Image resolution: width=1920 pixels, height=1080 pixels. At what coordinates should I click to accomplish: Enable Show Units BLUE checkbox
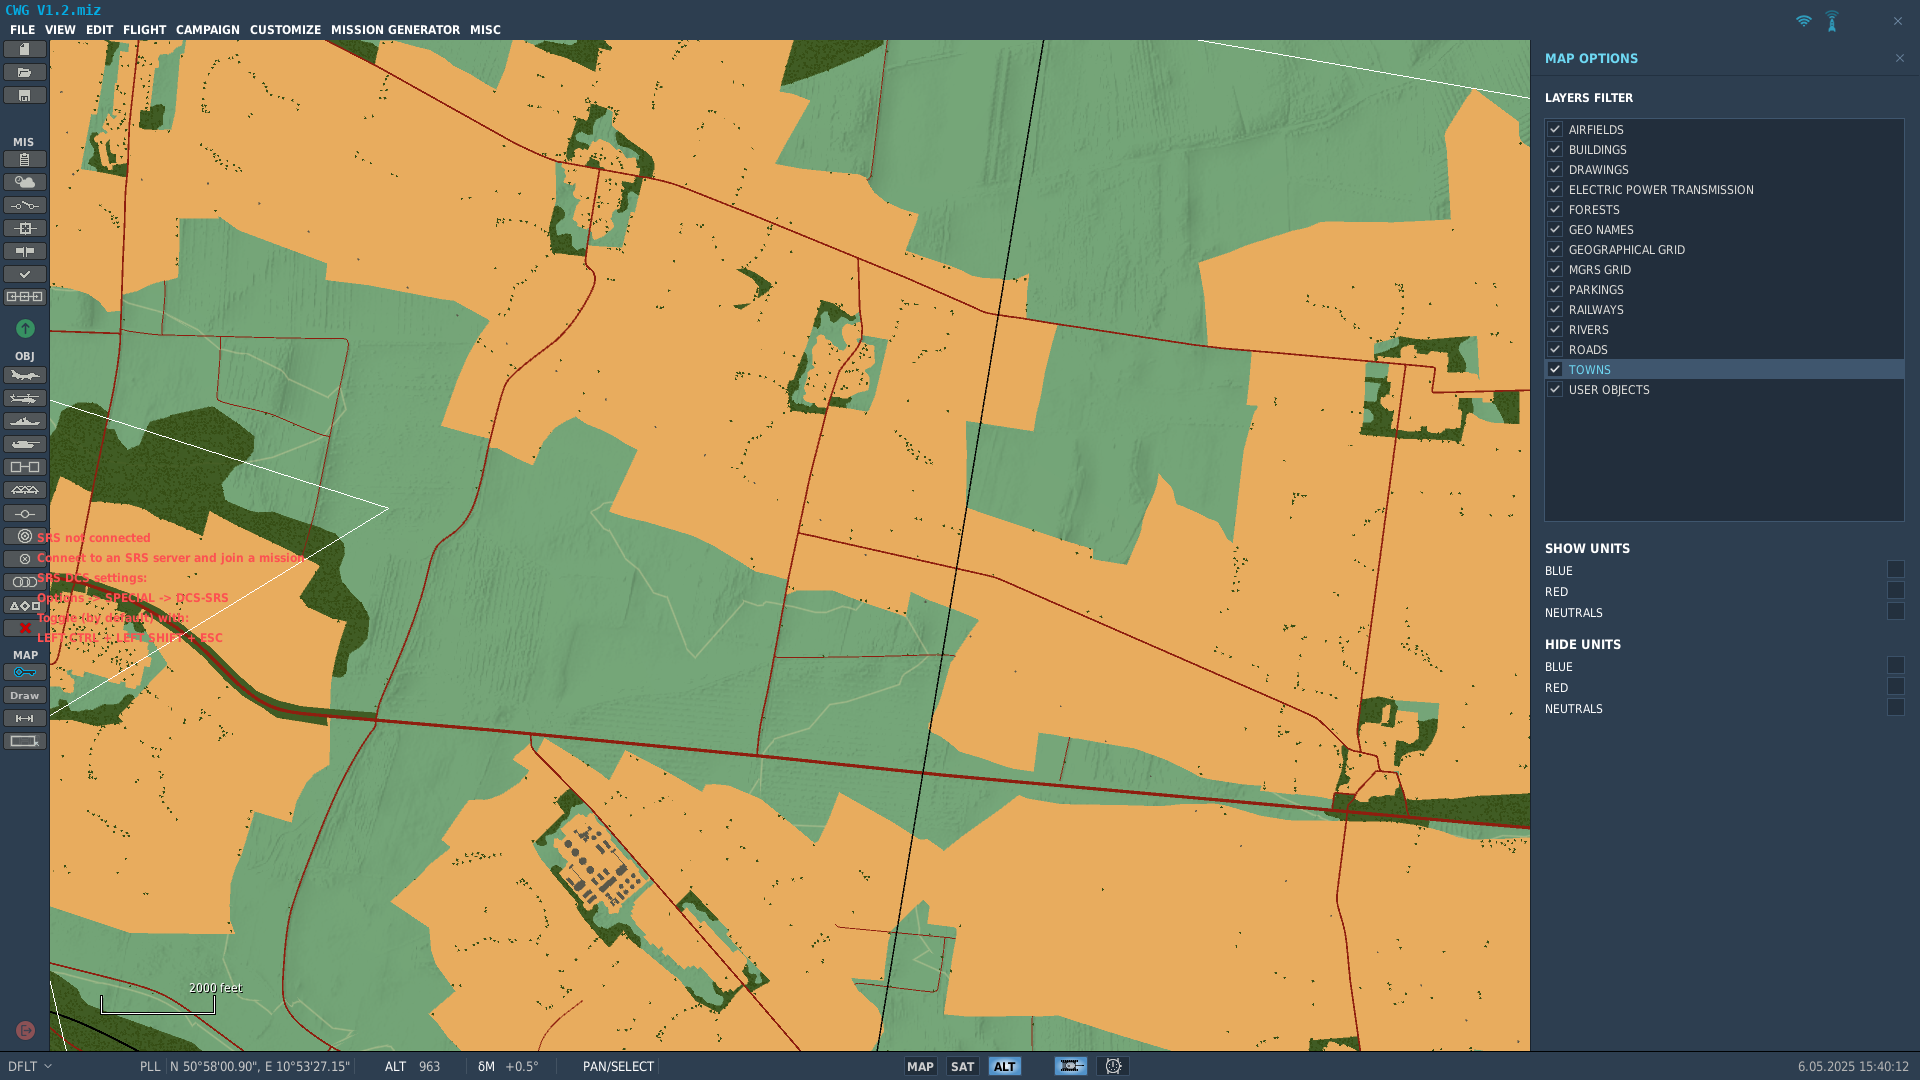click(1896, 569)
